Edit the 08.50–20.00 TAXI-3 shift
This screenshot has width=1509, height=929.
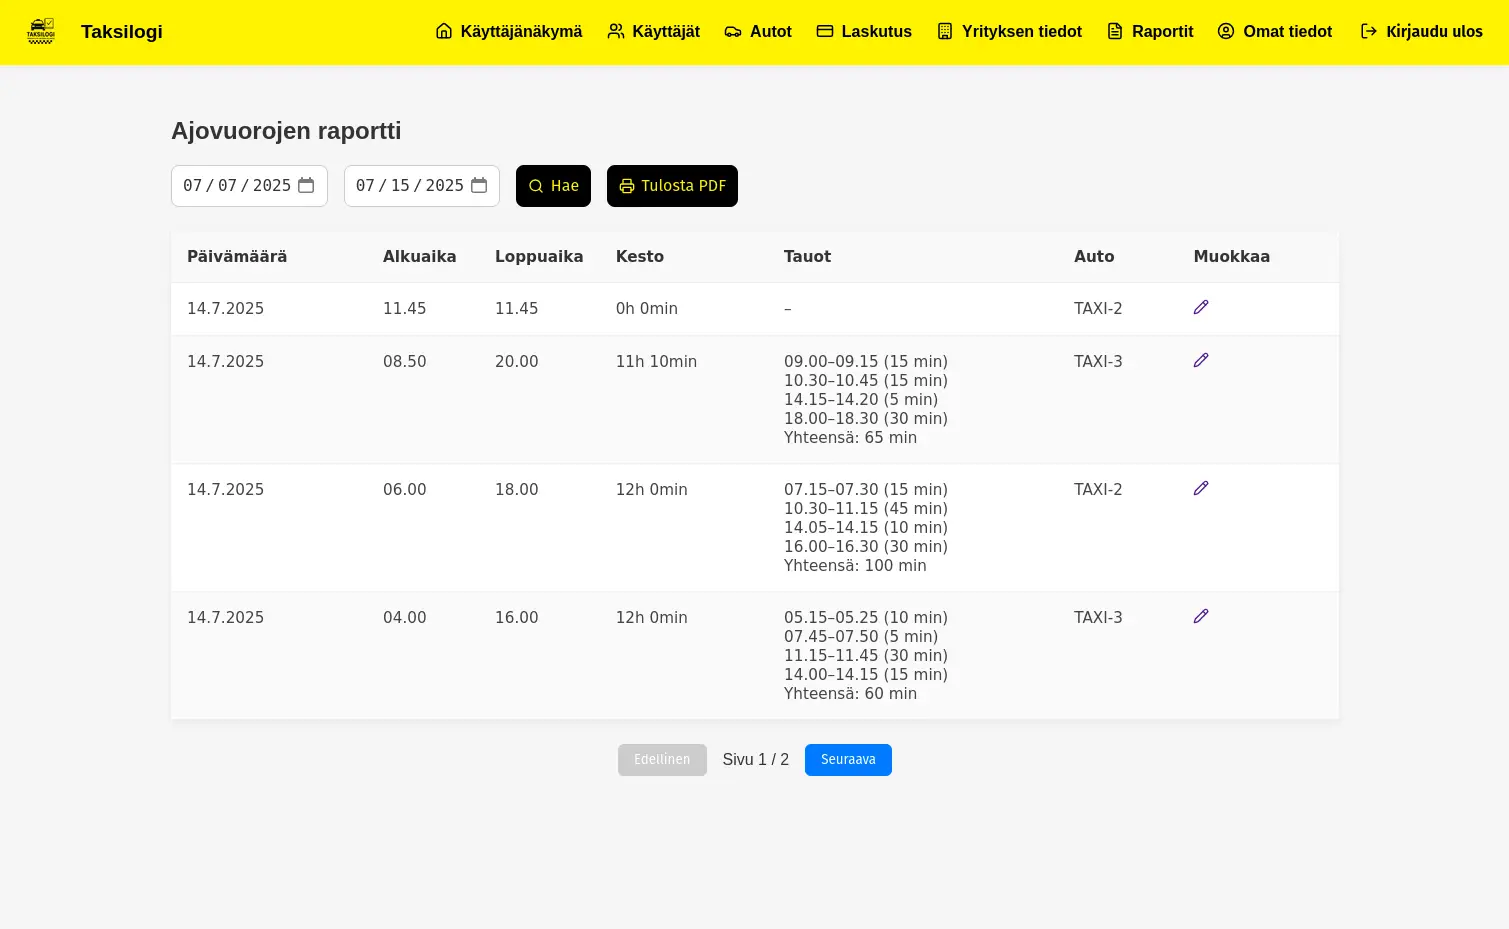(1201, 360)
